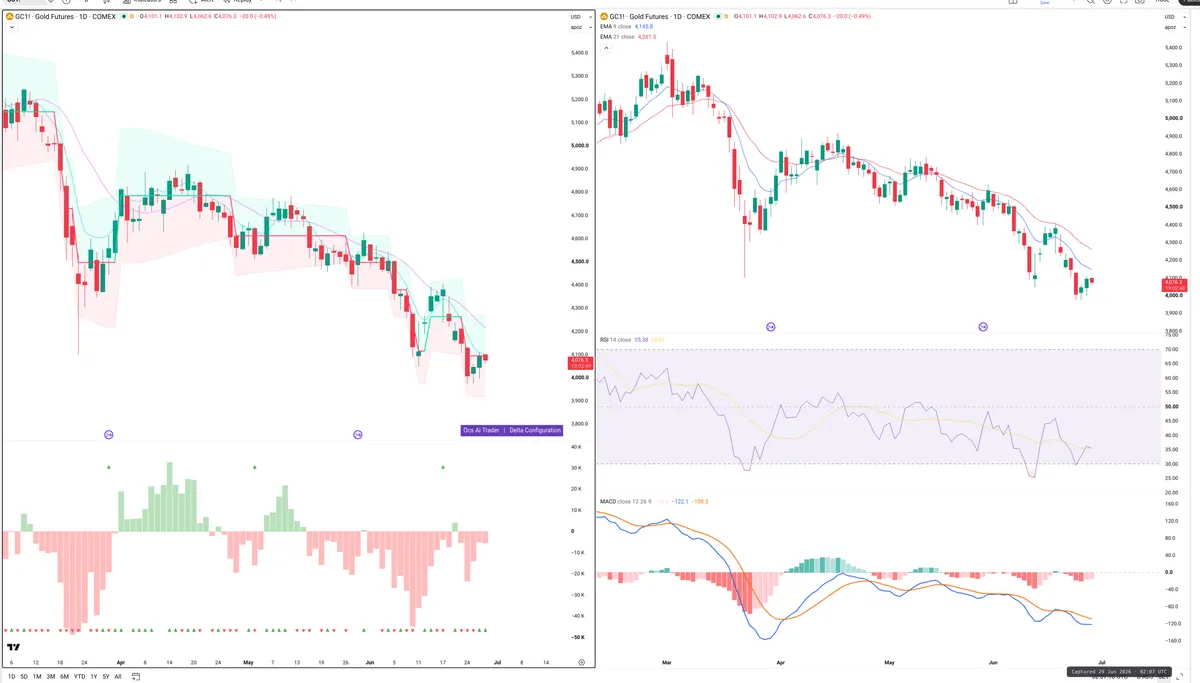Select the 5Y time range

tap(106, 677)
